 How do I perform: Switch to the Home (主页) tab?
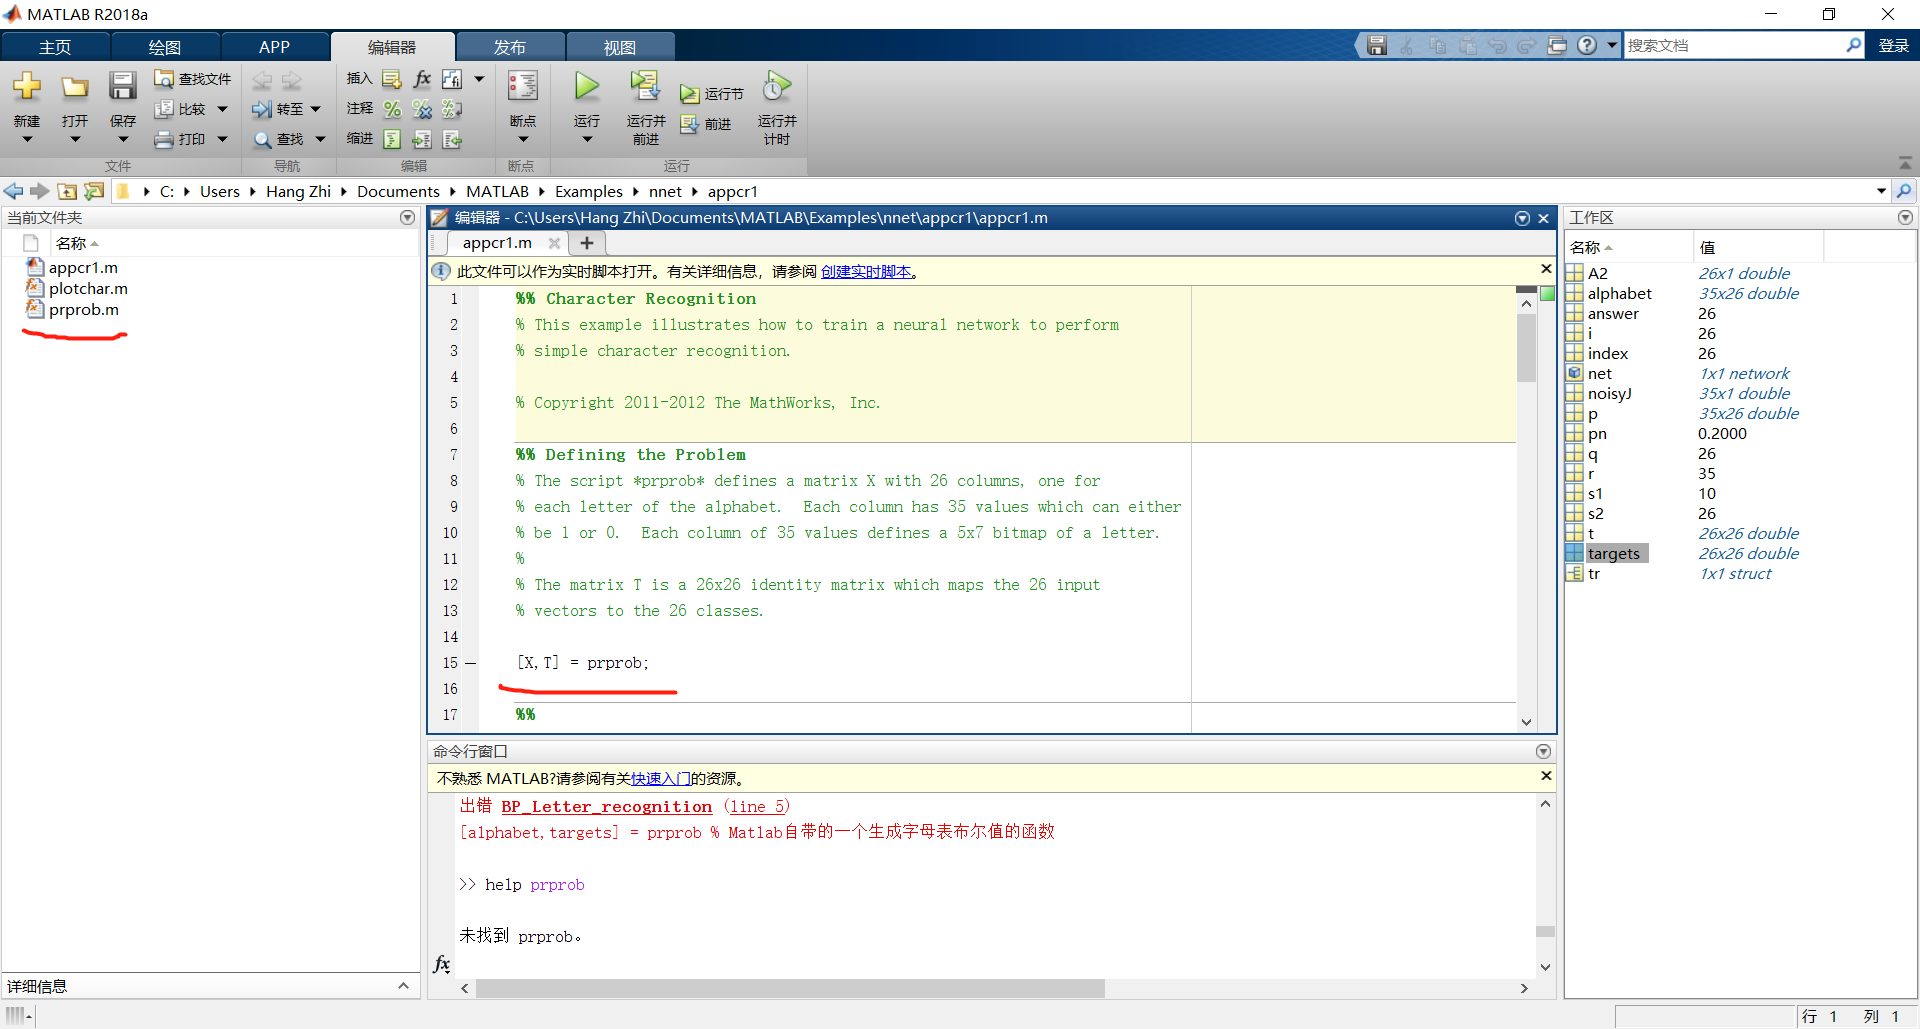coord(55,47)
